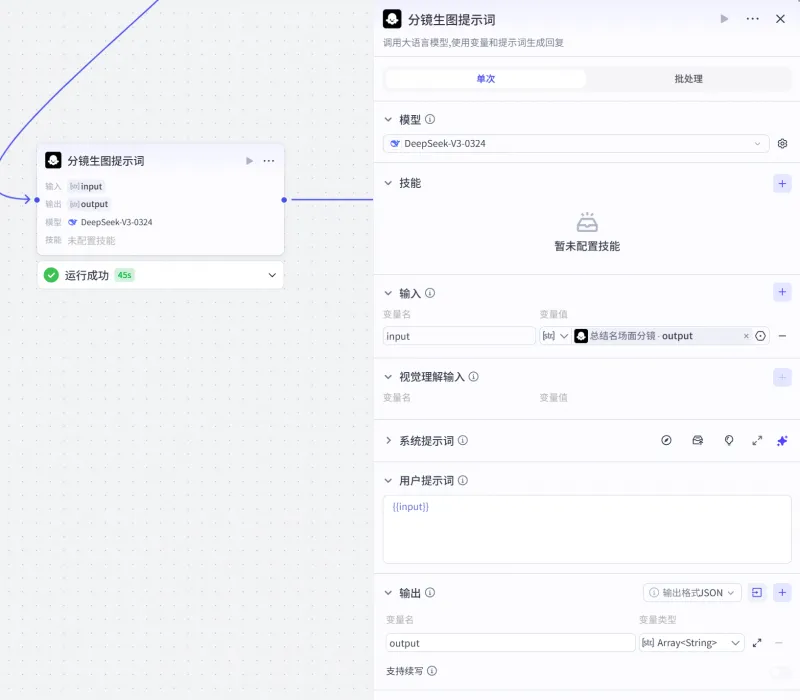Image resolution: width=800 pixels, height=700 pixels.
Task: Switch to the 批处理 tab
Action: (x=687, y=78)
